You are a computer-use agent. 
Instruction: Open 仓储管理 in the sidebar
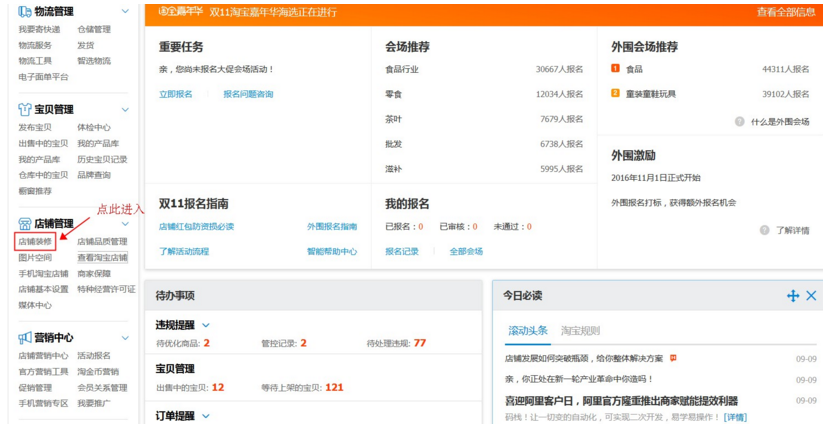pyautogui.click(x=94, y=29)
